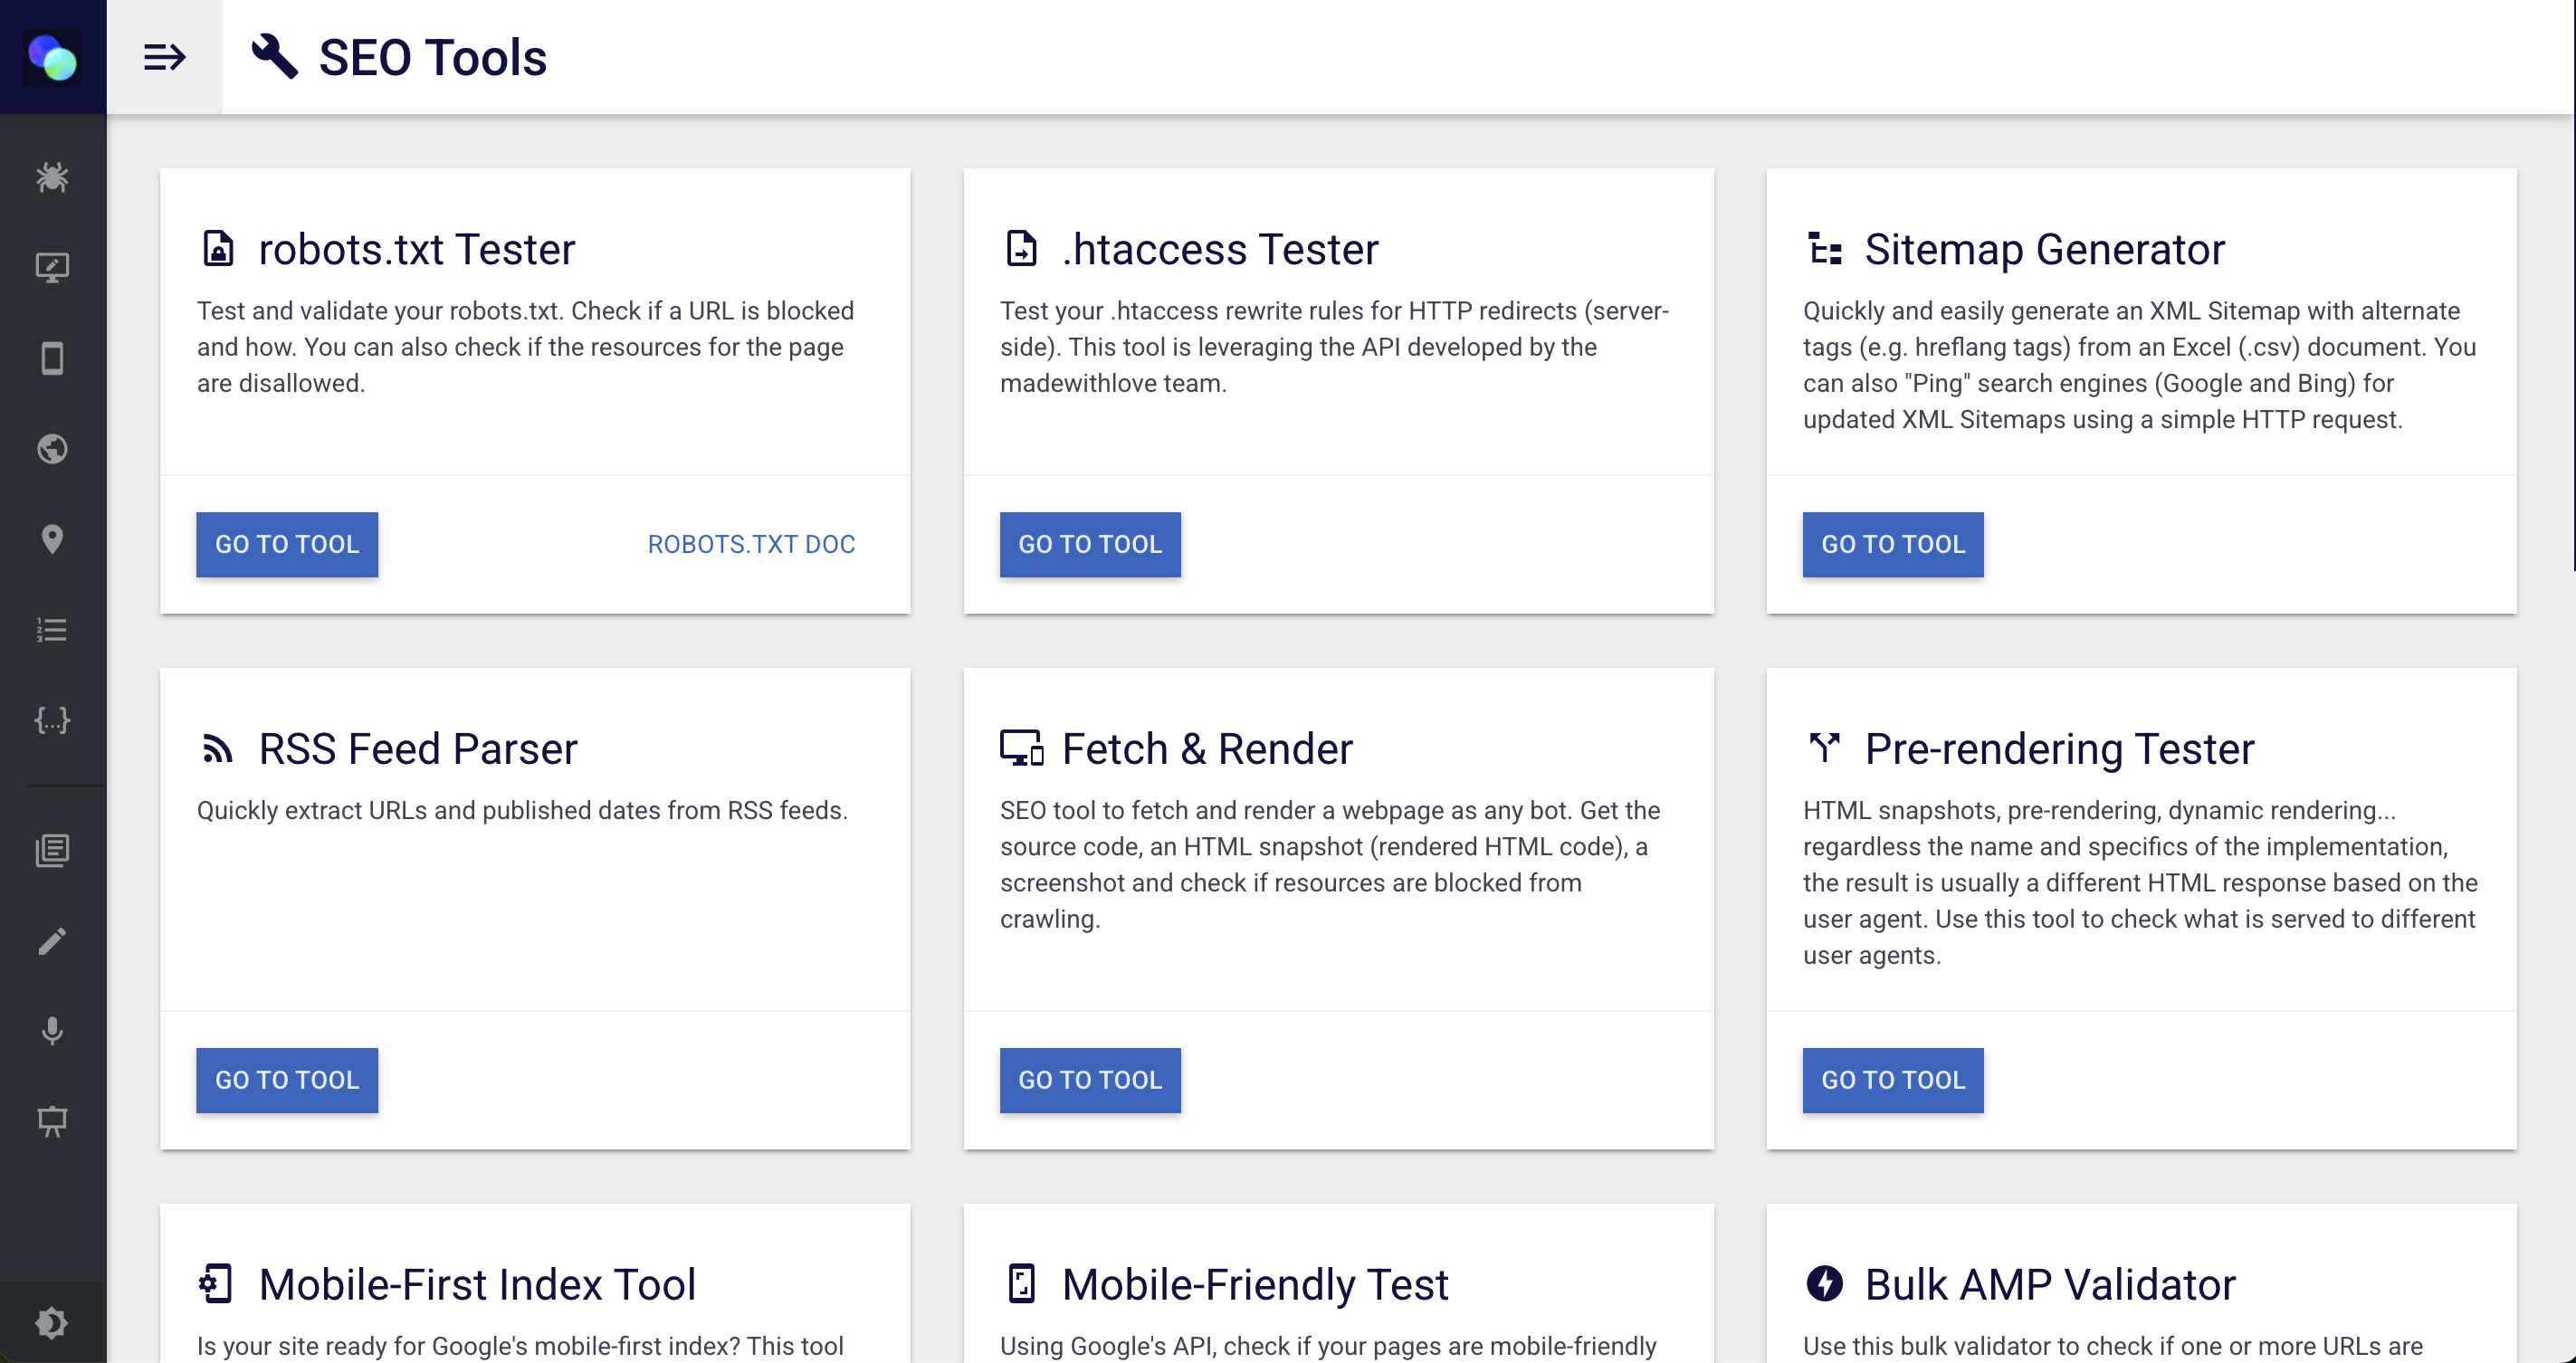Go to the robots.txt Tester tool
The width and height of the screenshot is (2576, 1363).
click(287, 544)
